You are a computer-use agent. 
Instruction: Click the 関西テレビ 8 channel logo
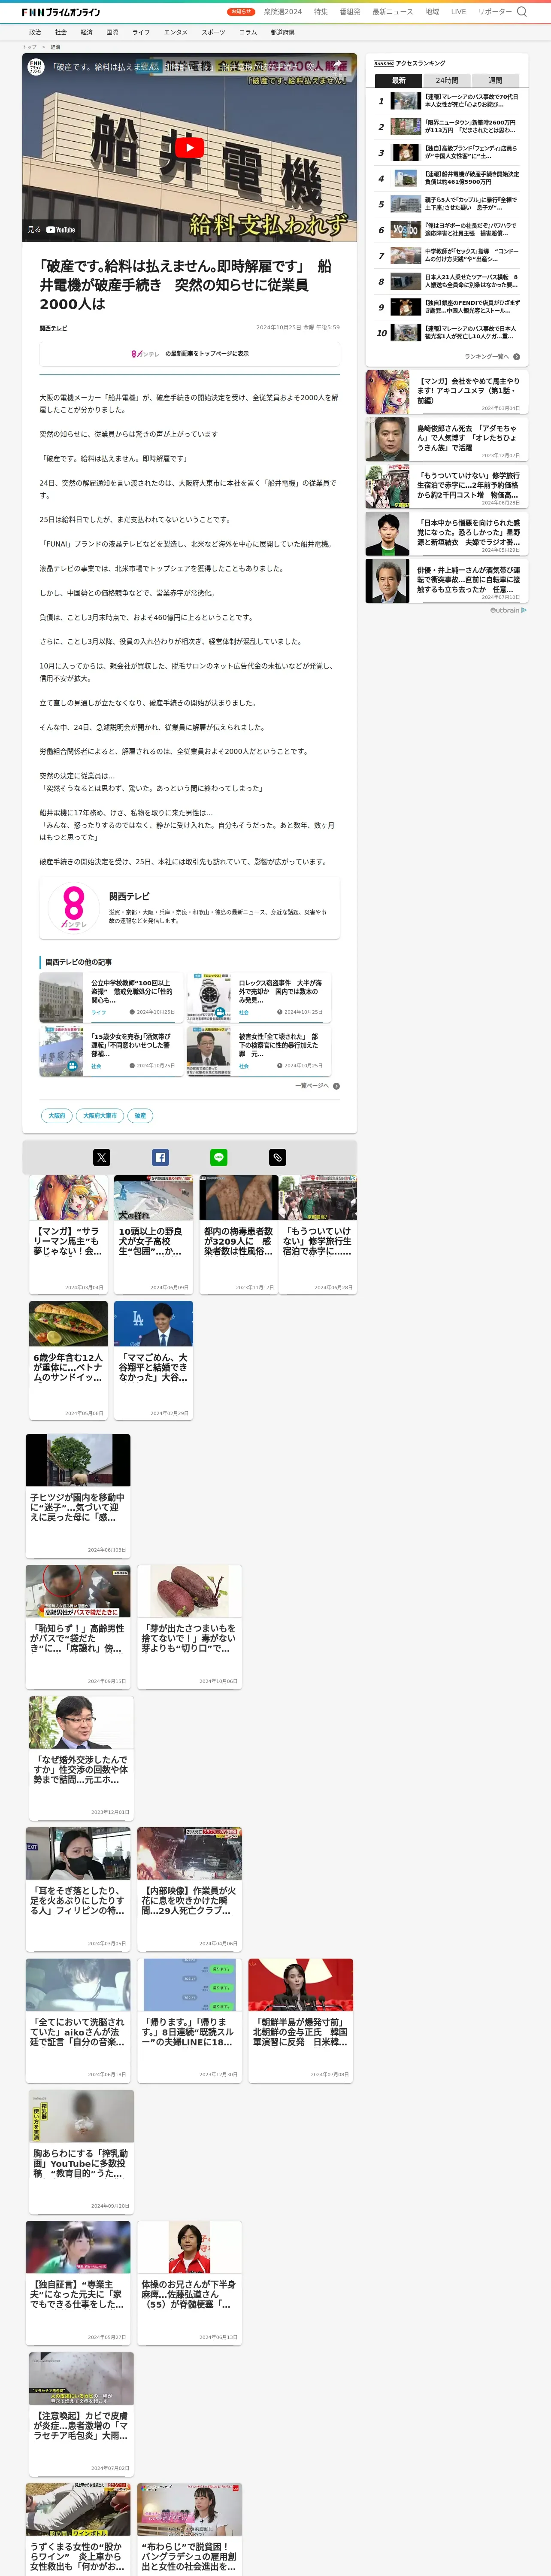(x=73, y=908)
